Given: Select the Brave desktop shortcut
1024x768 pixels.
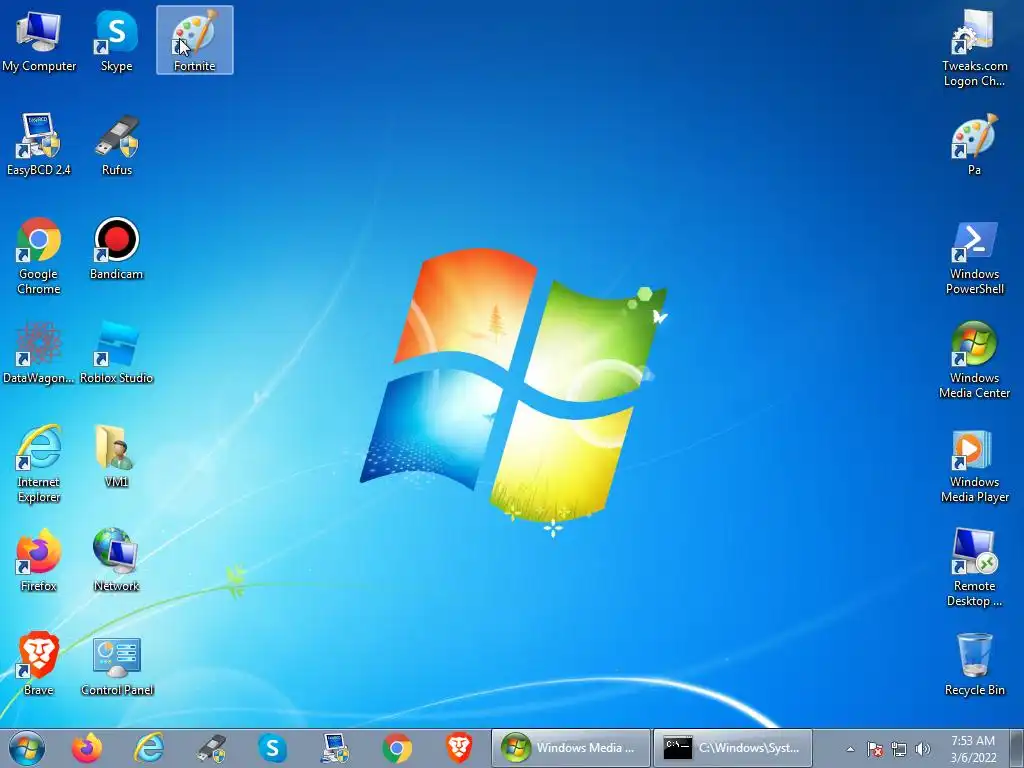Looking at the screenshot, I should [x=39, y=664].
